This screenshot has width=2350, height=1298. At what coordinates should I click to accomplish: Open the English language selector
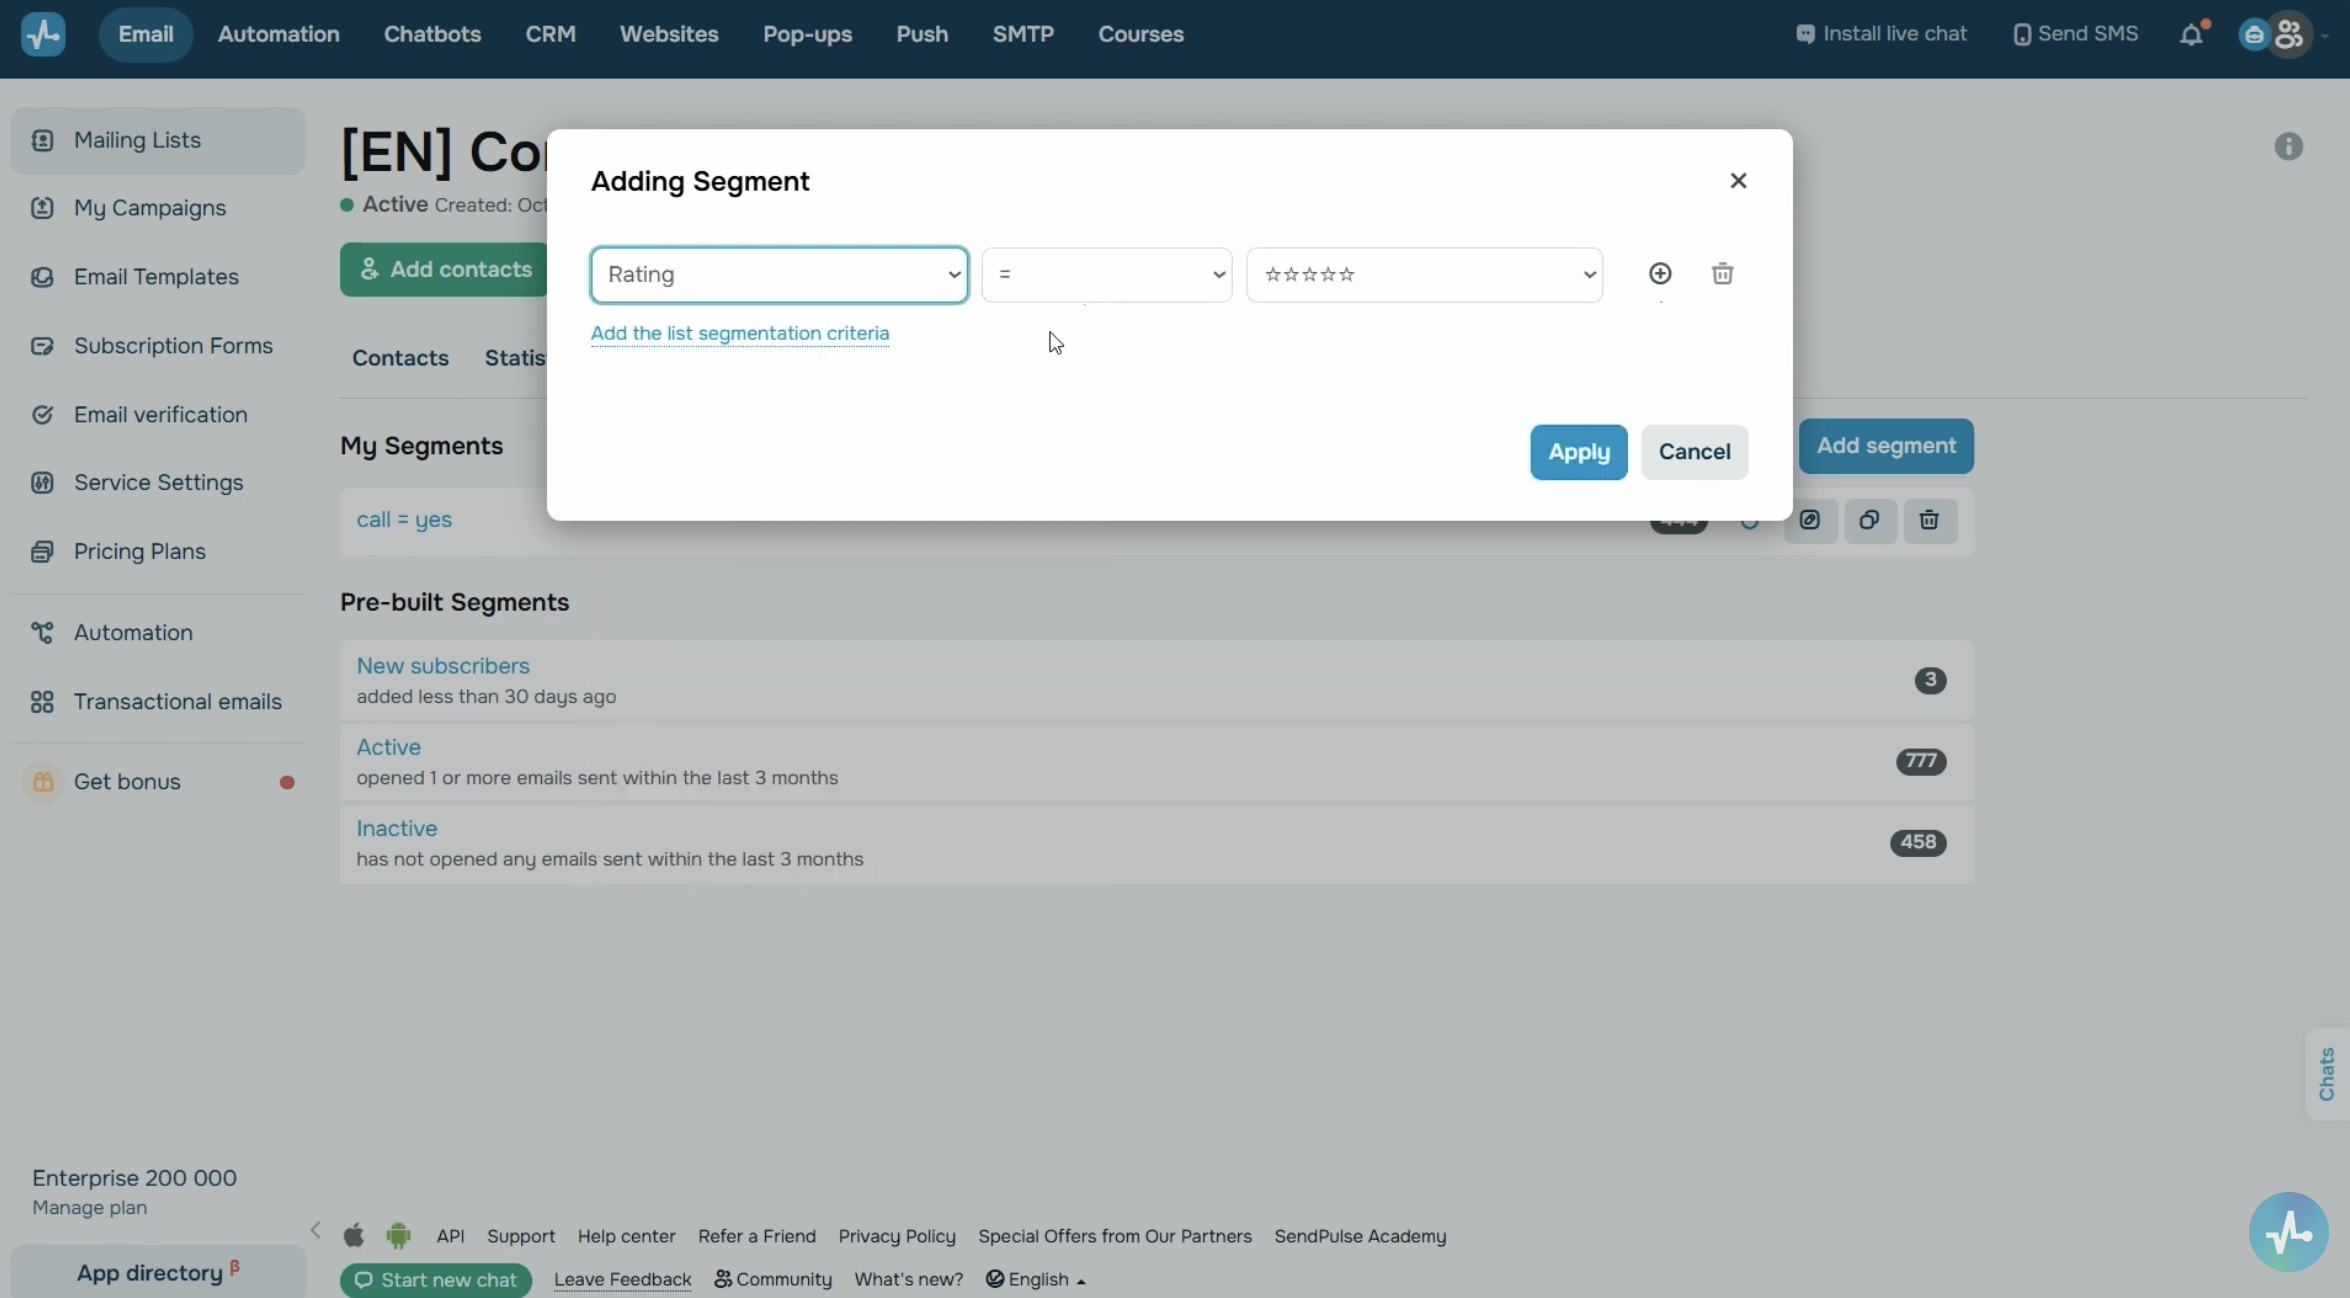click(1036, 1280)
